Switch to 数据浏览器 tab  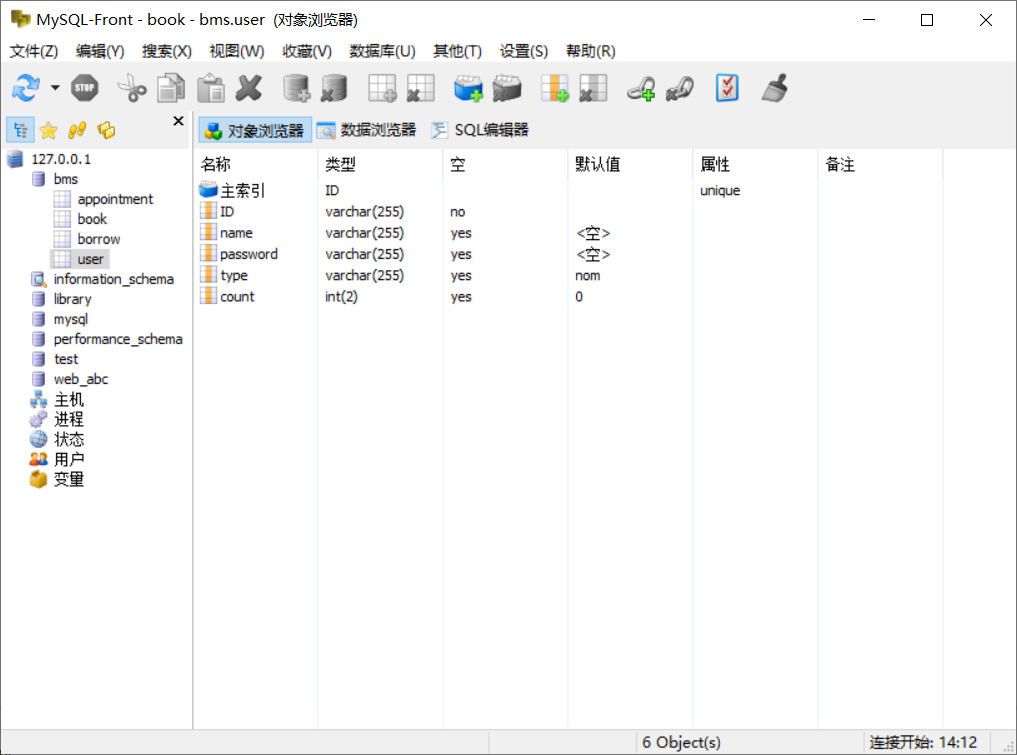pos(366,130)
